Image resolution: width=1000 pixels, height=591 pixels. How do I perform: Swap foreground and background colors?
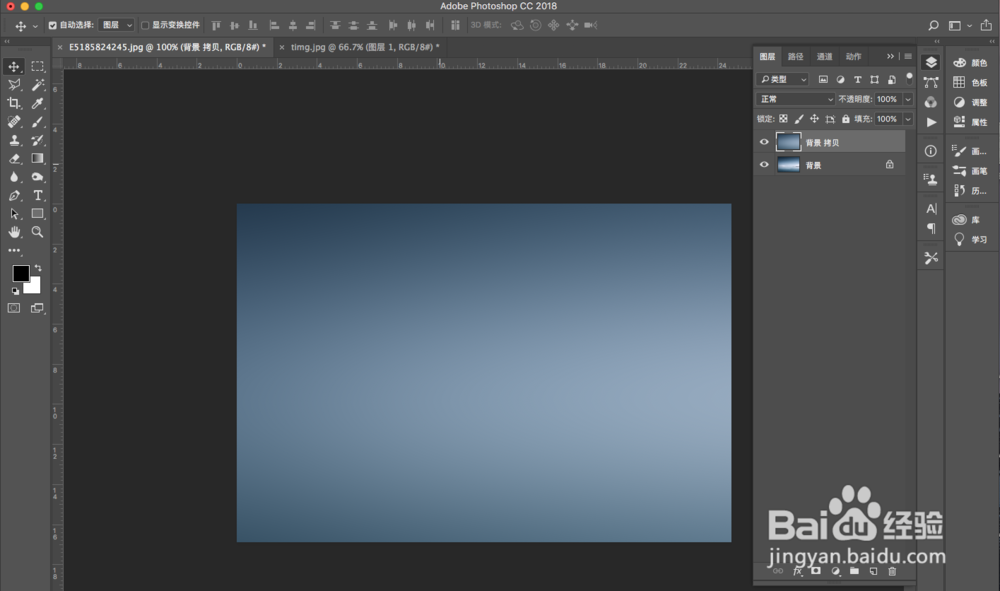(38, 268)
